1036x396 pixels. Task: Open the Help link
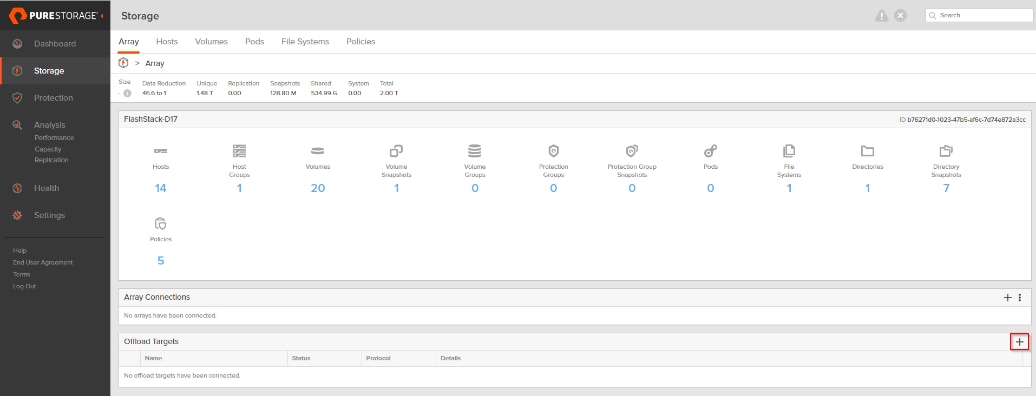[x=20, y=251]
